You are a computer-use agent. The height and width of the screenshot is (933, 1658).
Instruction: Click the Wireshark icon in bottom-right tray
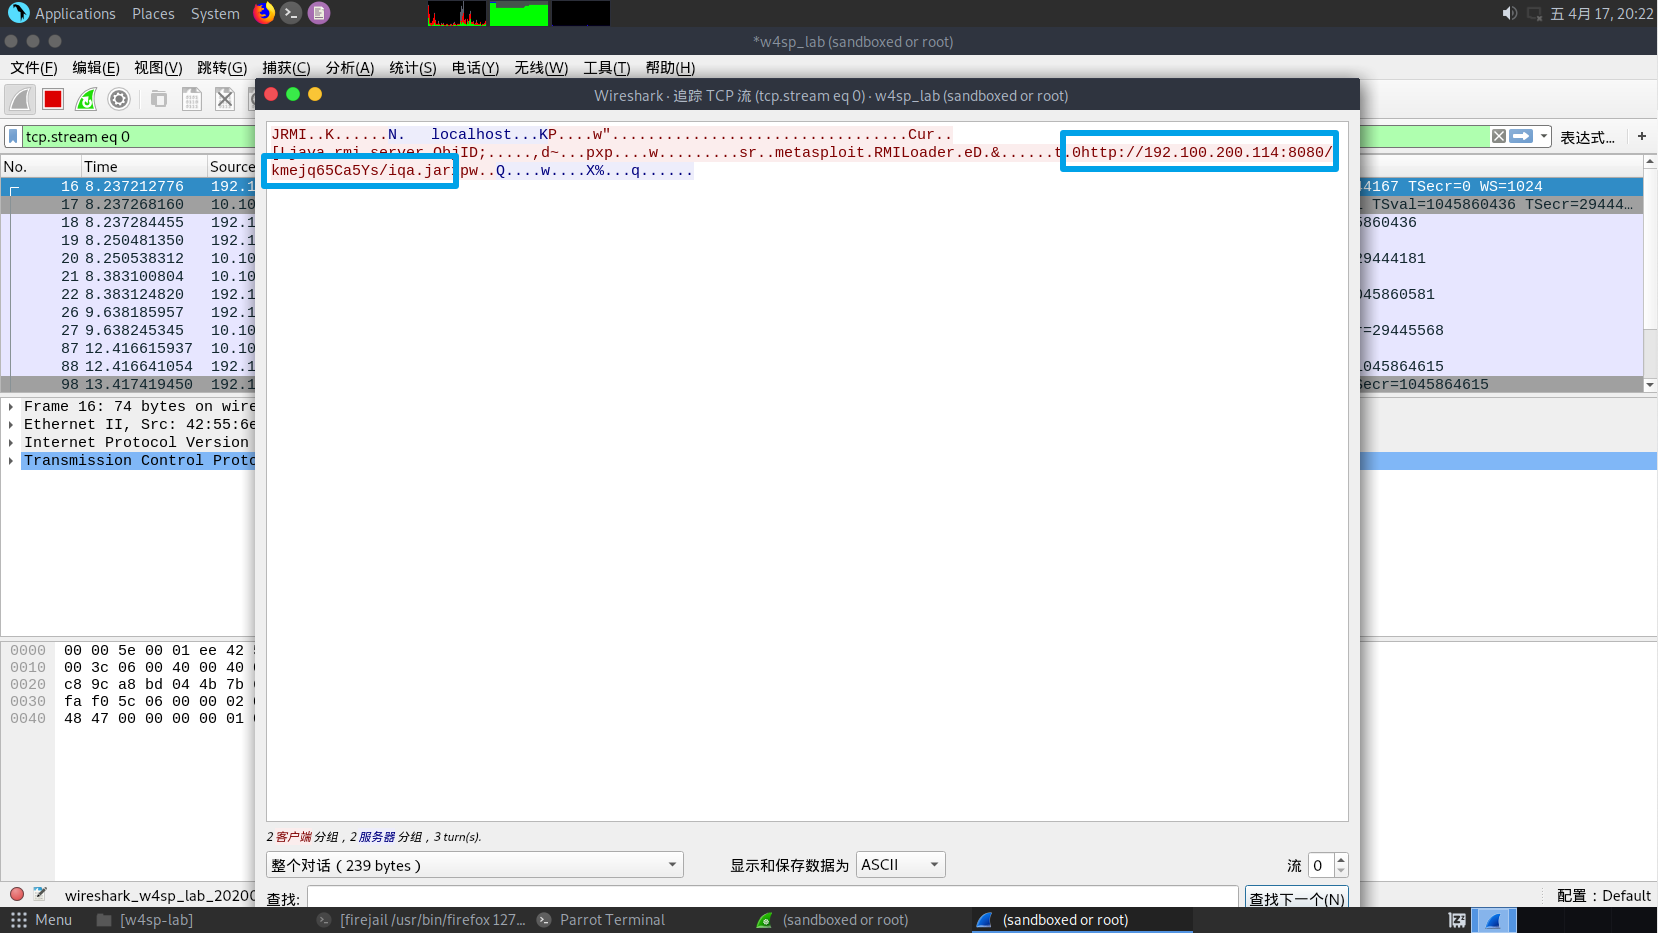click(x=1494, y=920)
